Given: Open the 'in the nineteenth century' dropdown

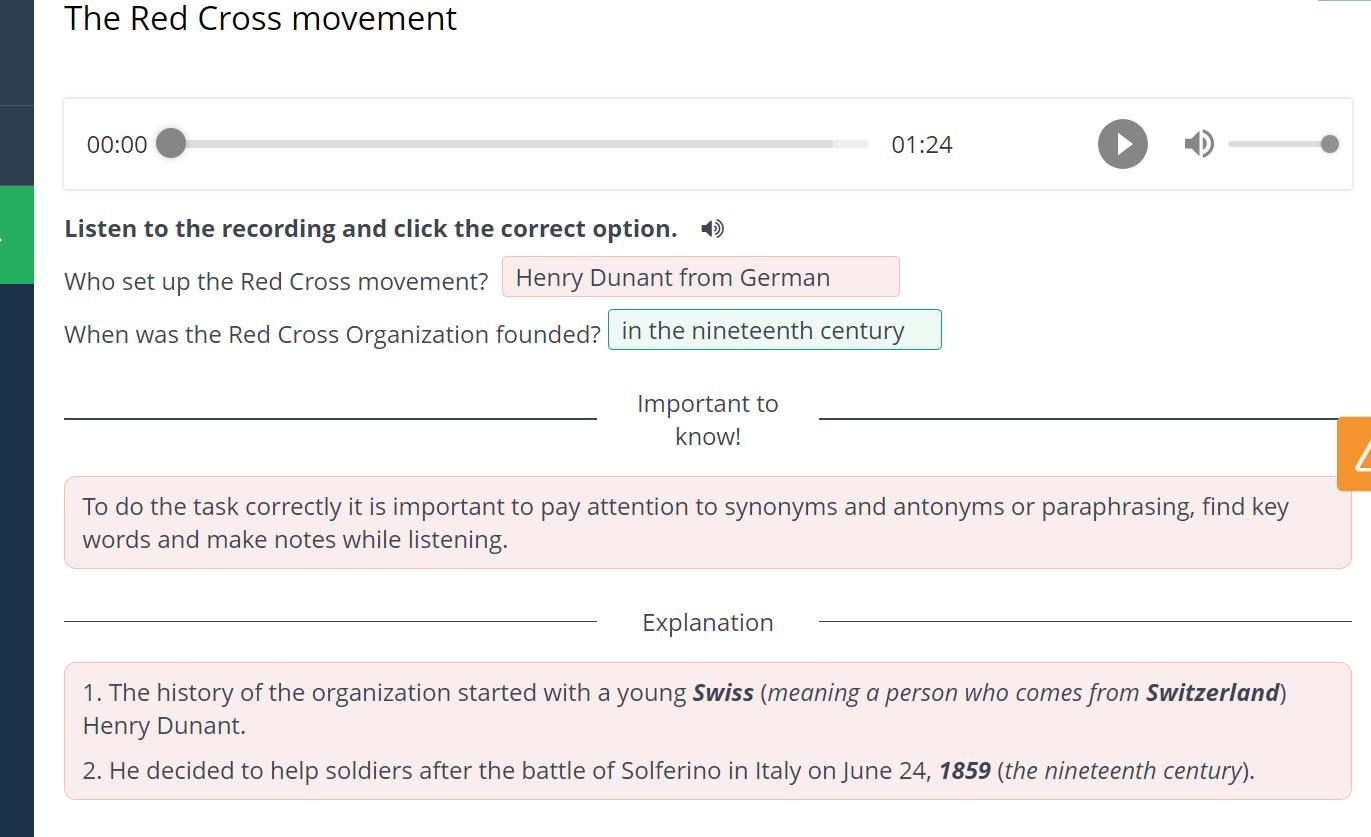Looking at the screenshot, I should 774,330.
